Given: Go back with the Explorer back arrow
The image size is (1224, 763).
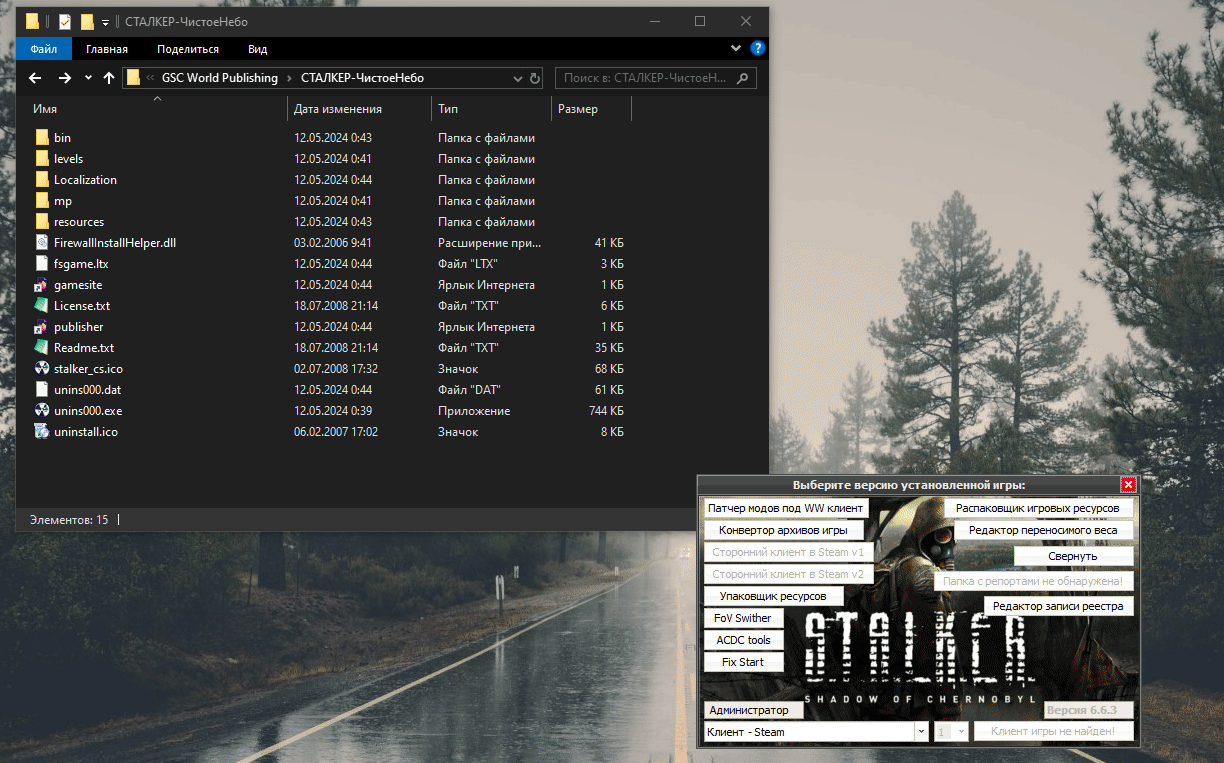Looking at the screenshot, I should point(35,78).
